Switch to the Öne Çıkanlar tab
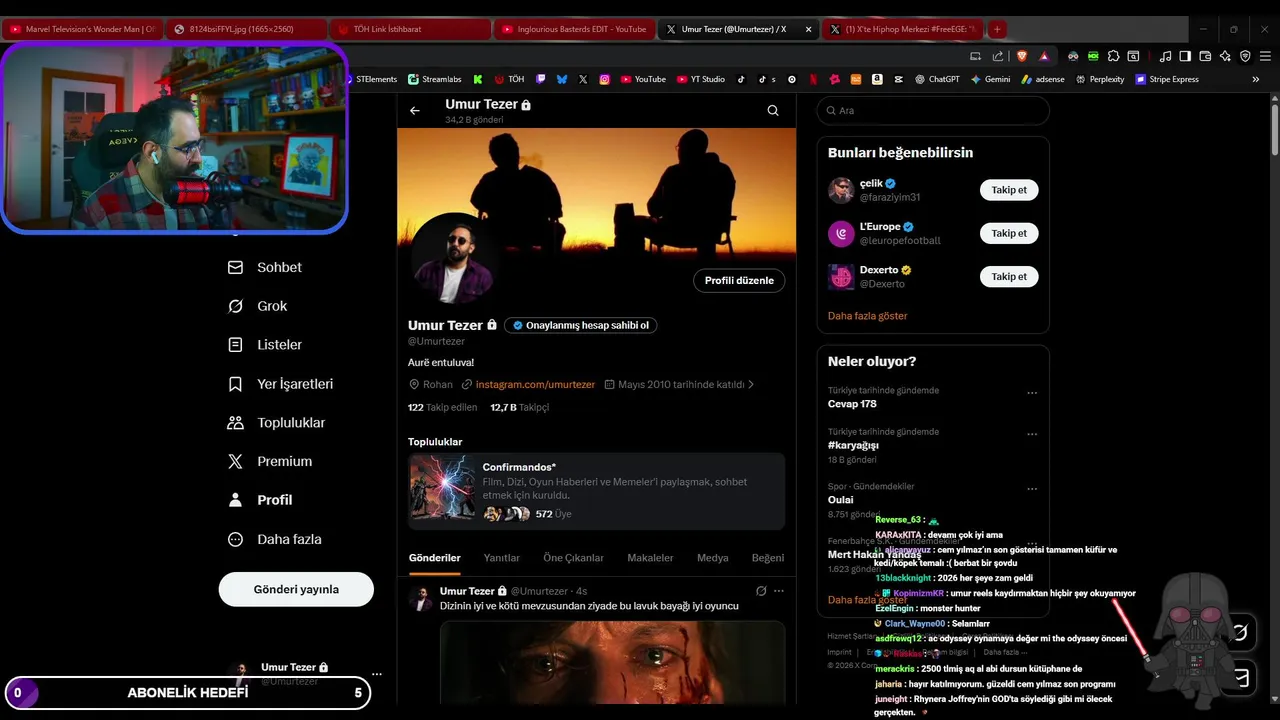Image resolution: width=1280 pixels, height=720 pixels. [x=573, y=558]
